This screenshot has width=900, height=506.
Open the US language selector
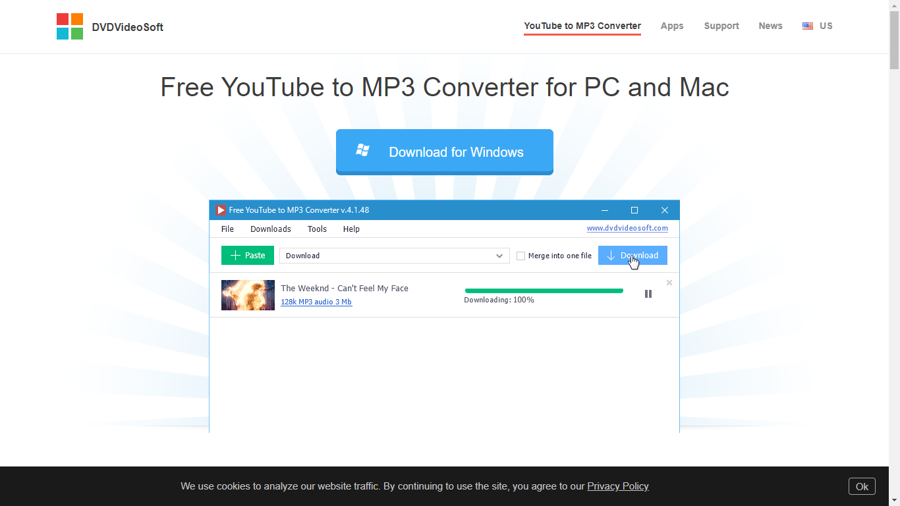(817, 26)
